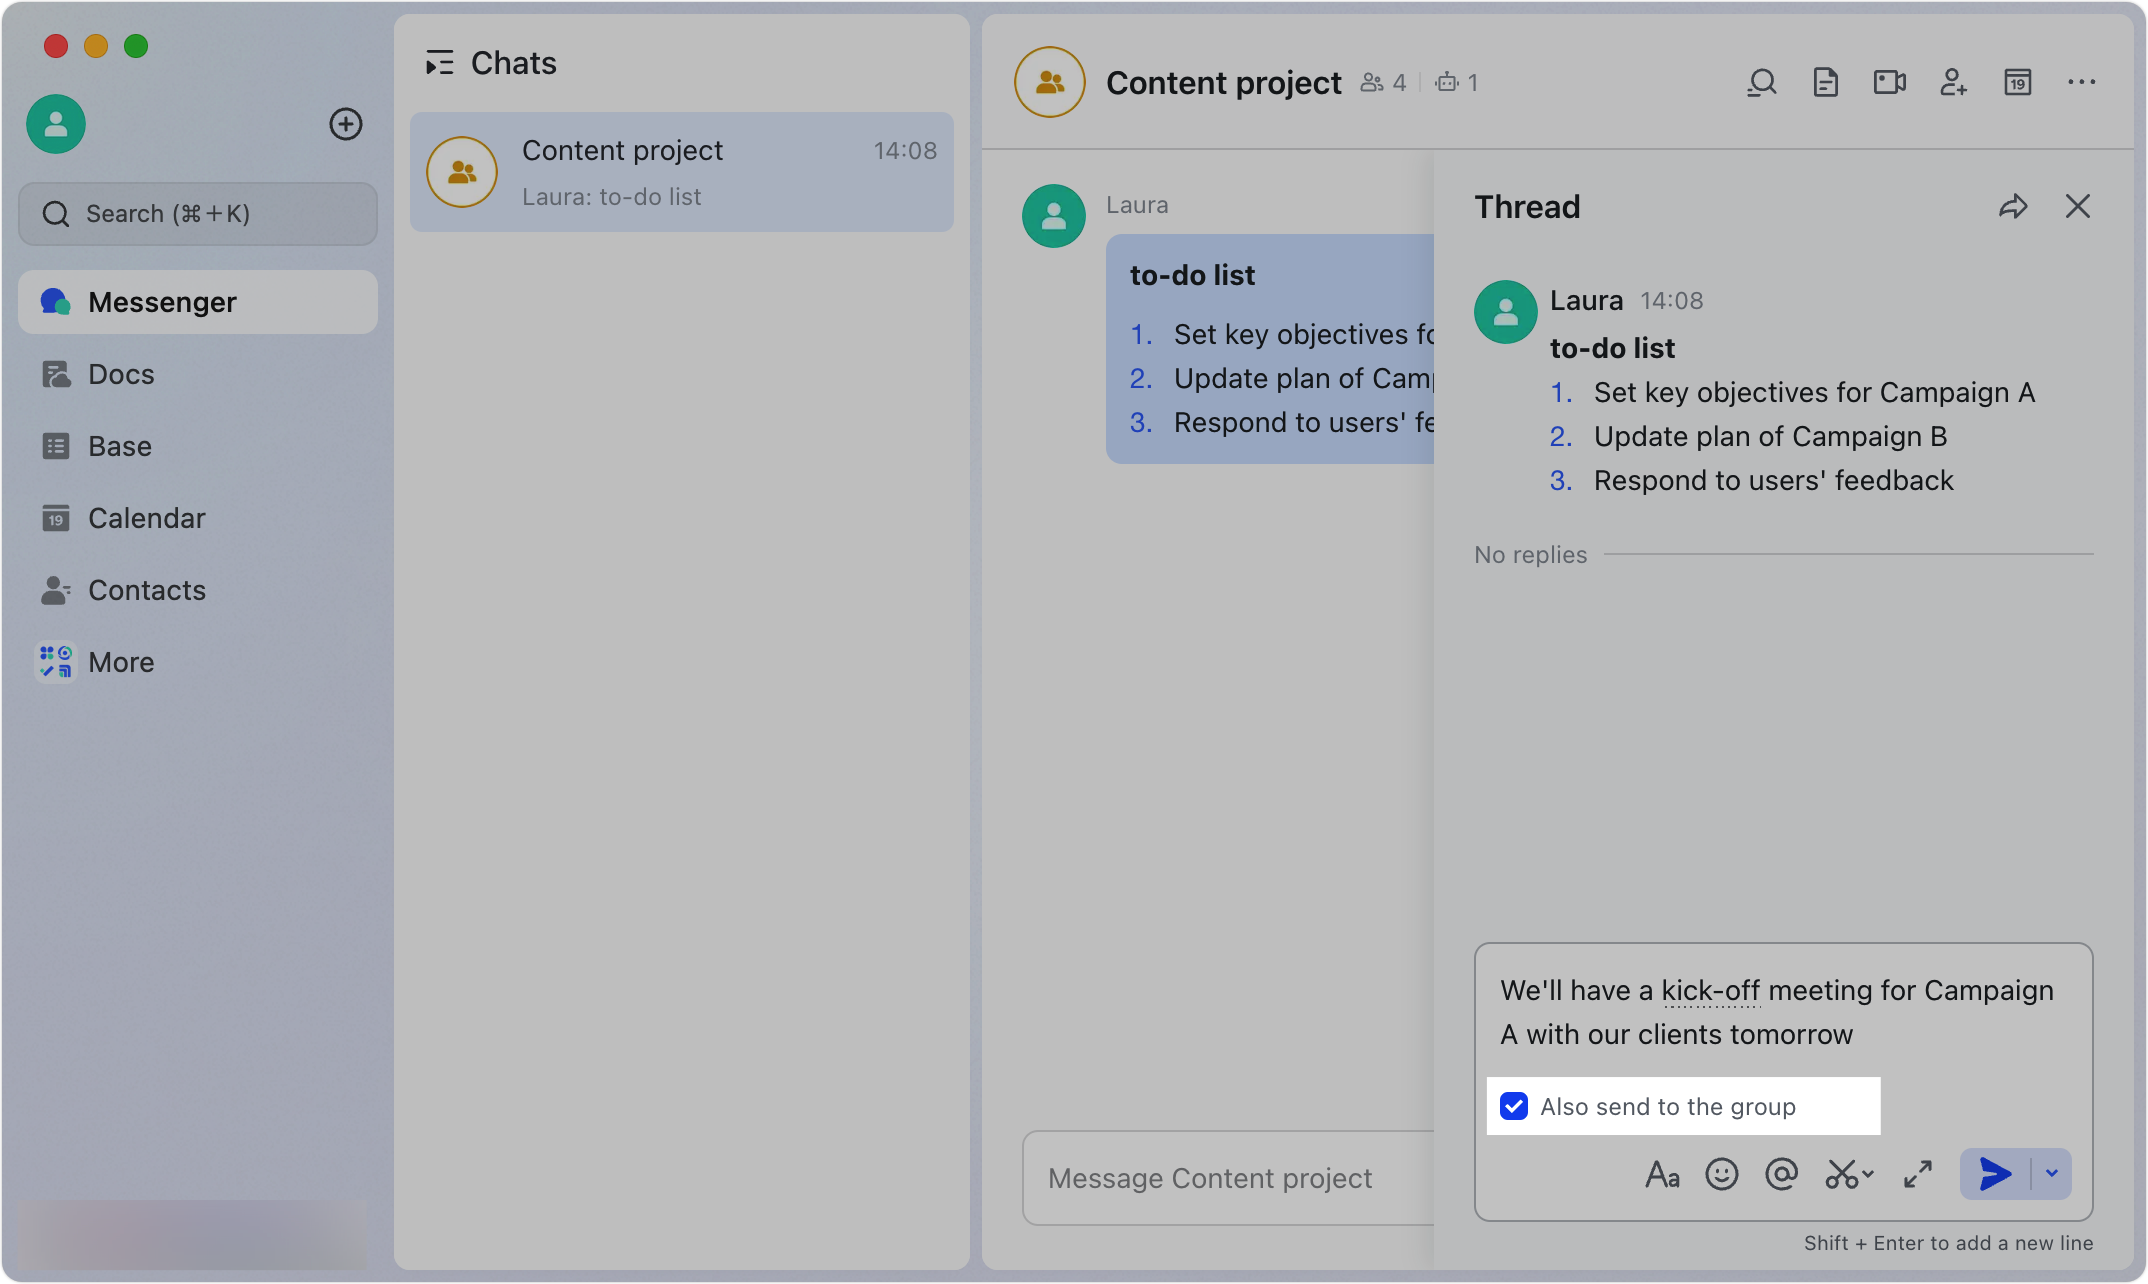Go to Calendar in the sidebar
The image size is (2148, 1284).
pyautogui.click(x=146, y=518)
